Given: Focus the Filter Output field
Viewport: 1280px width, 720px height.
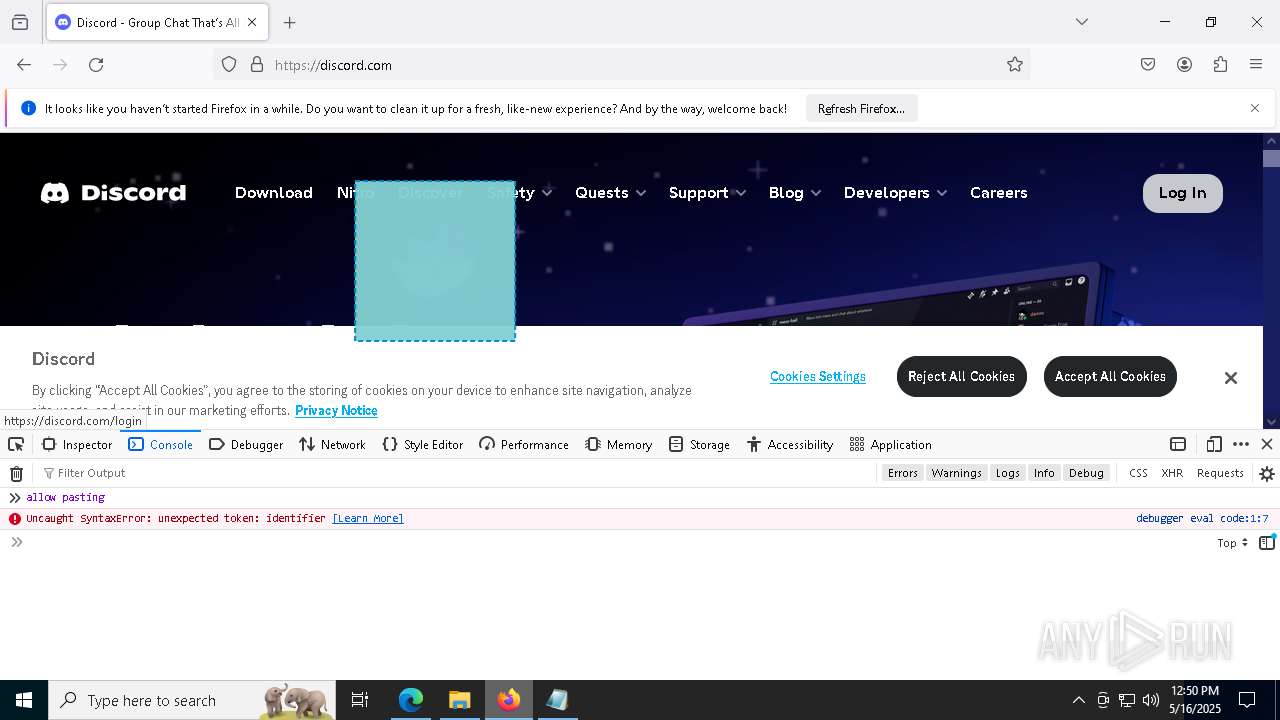Looking at the screenshot, I should pyautogui.click(x=455, y=473).
